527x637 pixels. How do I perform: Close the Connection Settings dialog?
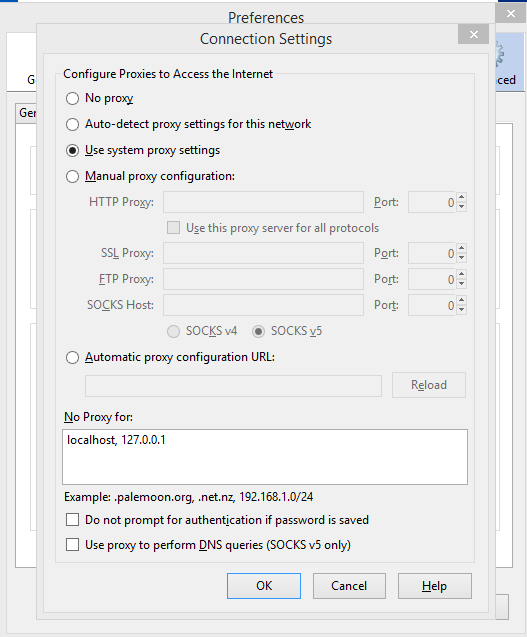473,35
